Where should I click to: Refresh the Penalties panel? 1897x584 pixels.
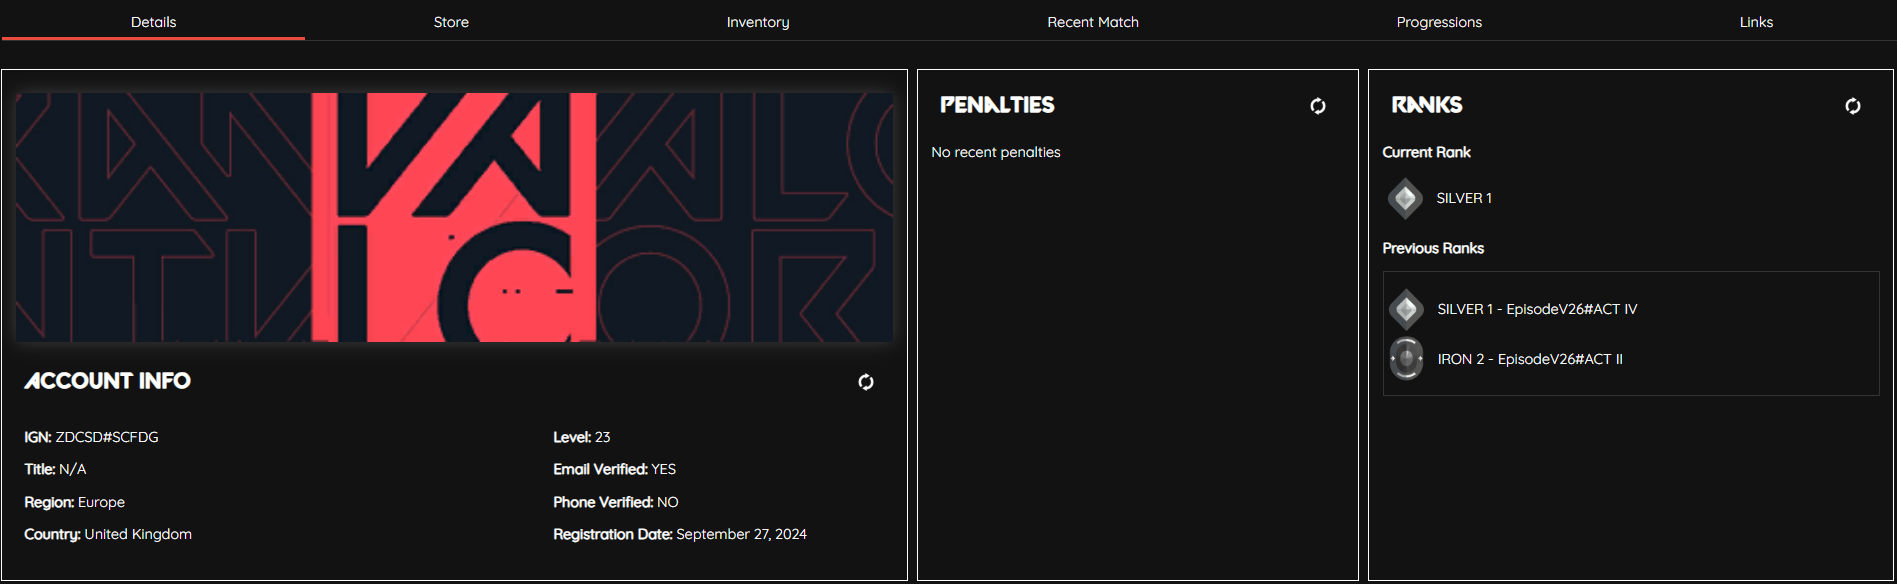pyautogui.click(x=1318, y=106)
